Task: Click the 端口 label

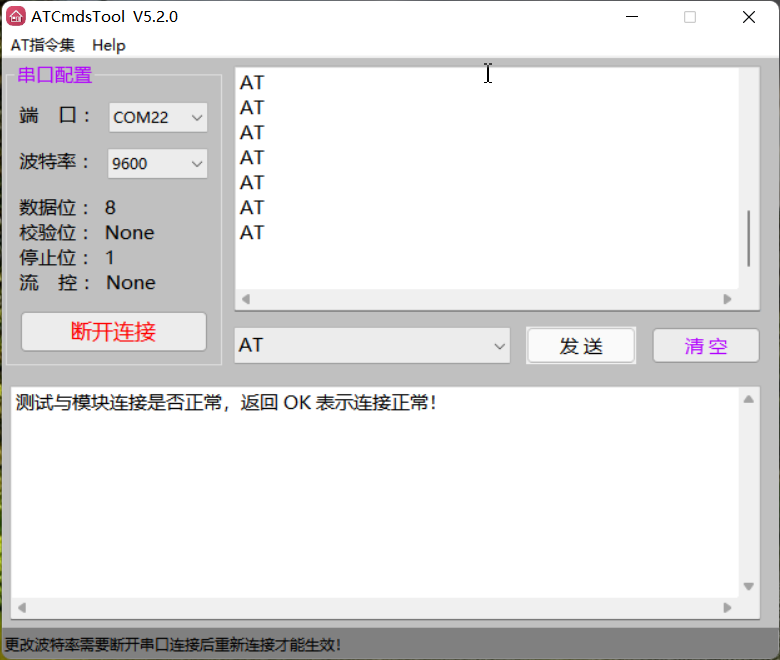Action: [54, 115]
